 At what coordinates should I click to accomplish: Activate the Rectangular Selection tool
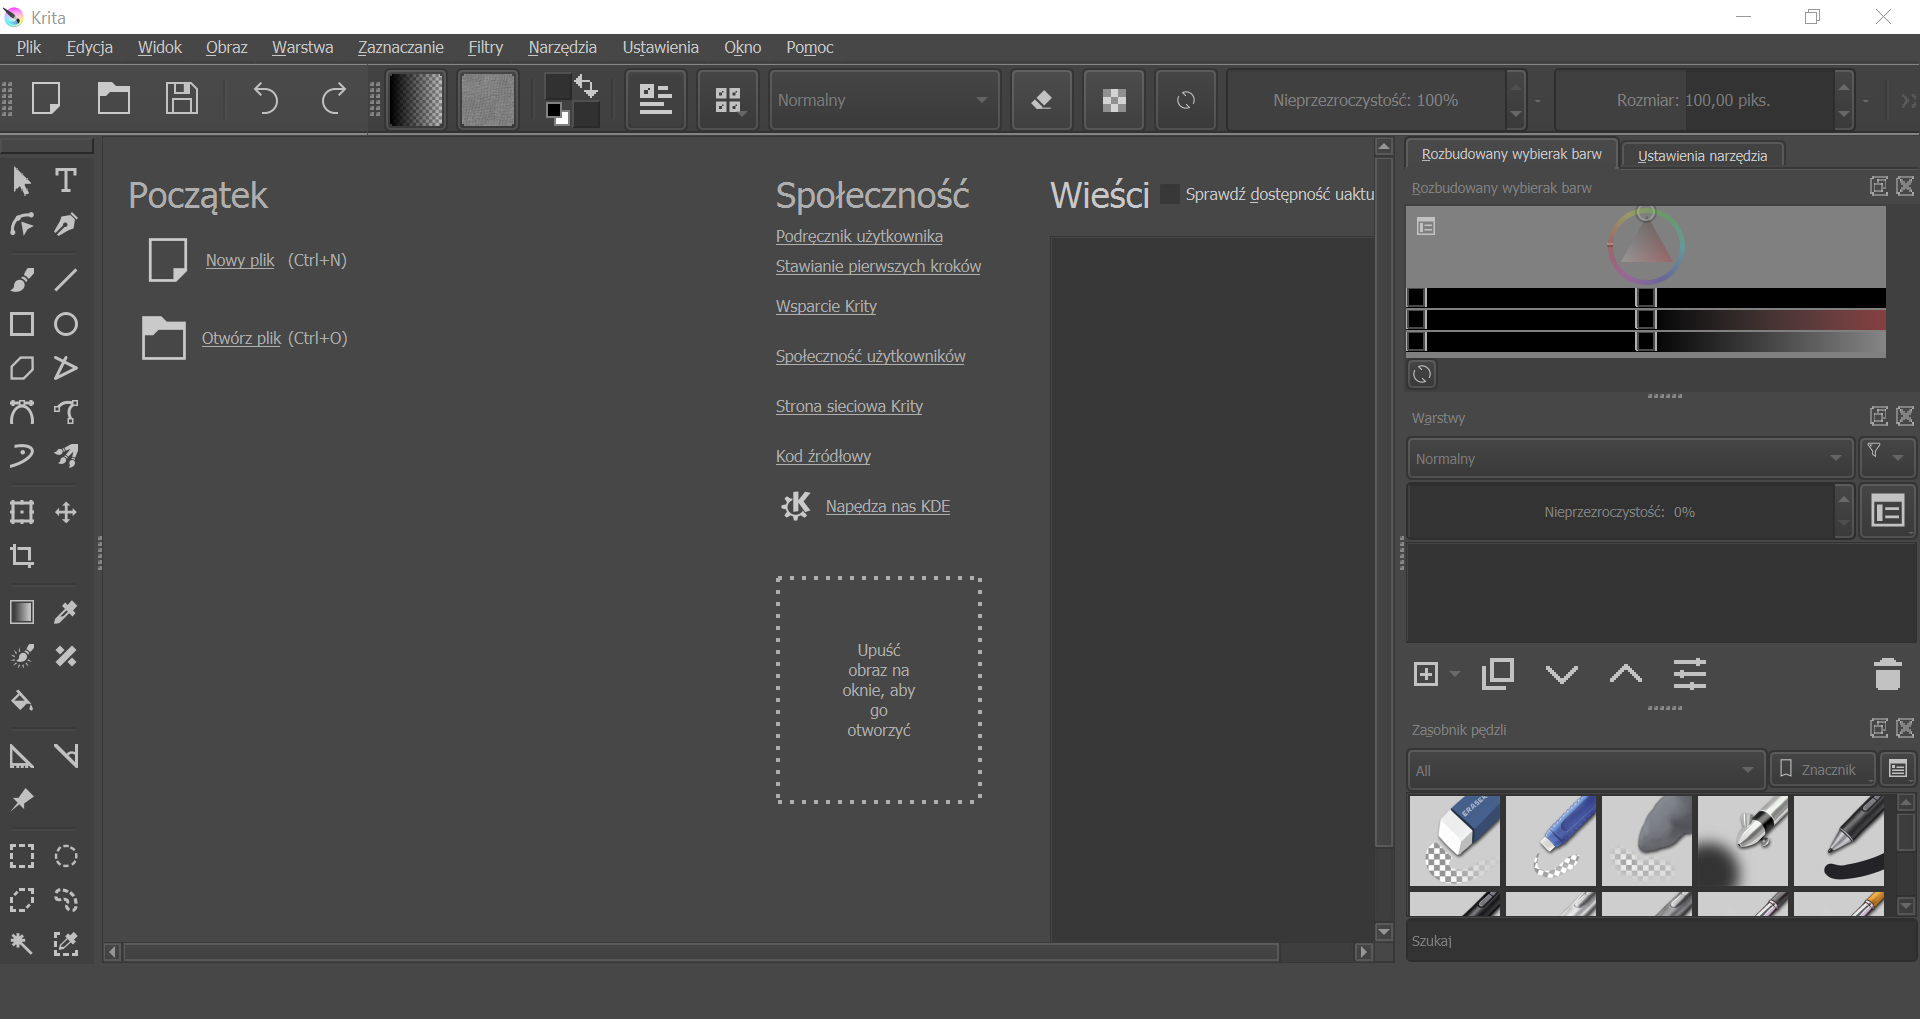(22, 856)
